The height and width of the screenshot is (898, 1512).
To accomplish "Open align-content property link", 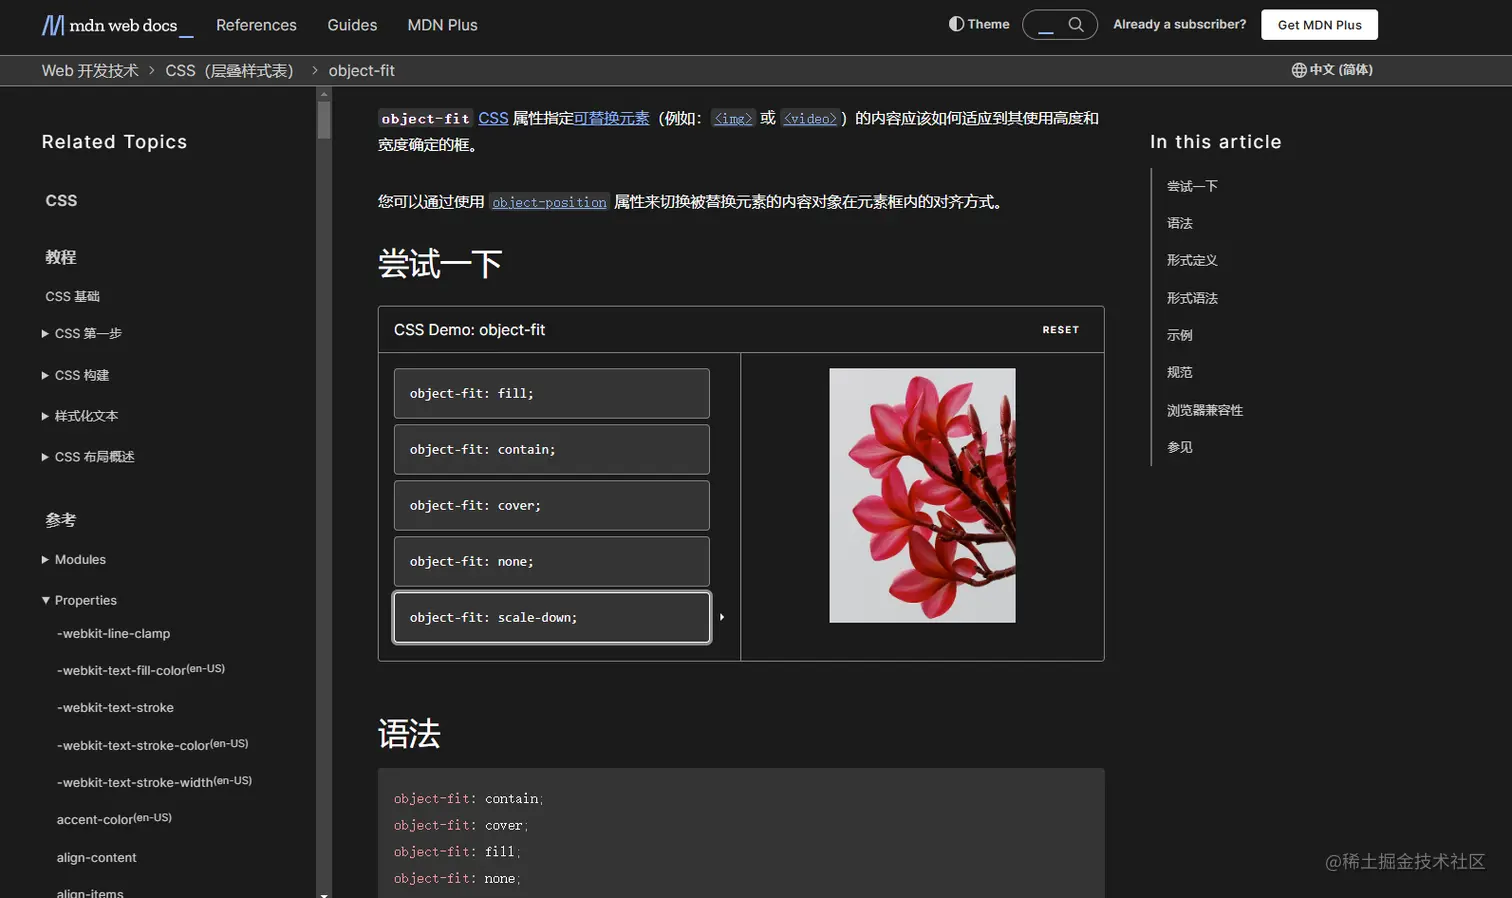I will pos(97,858).
